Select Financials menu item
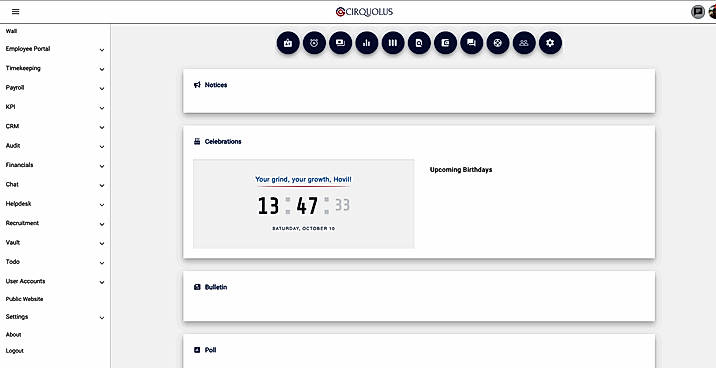 tap(19, 165)
